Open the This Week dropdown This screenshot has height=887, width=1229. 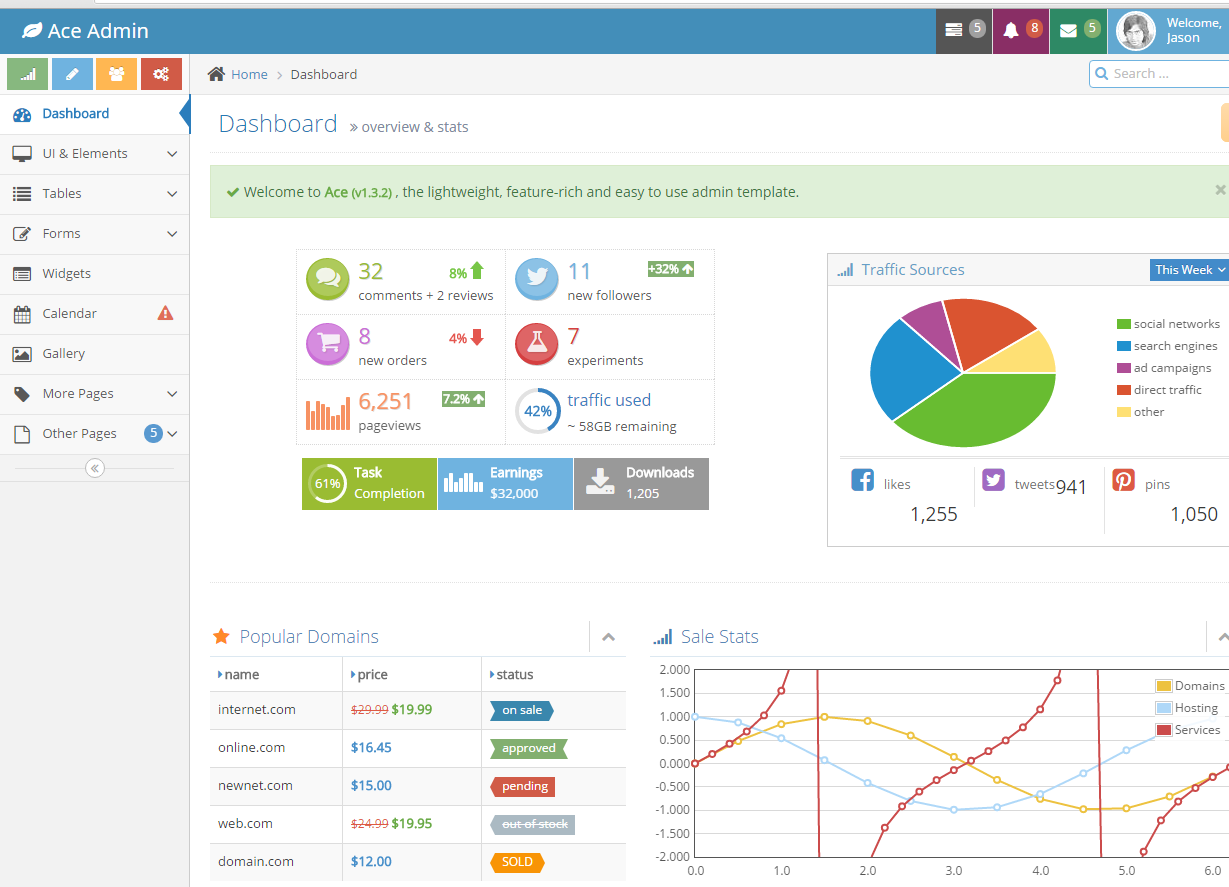[x=1189, y=270]
